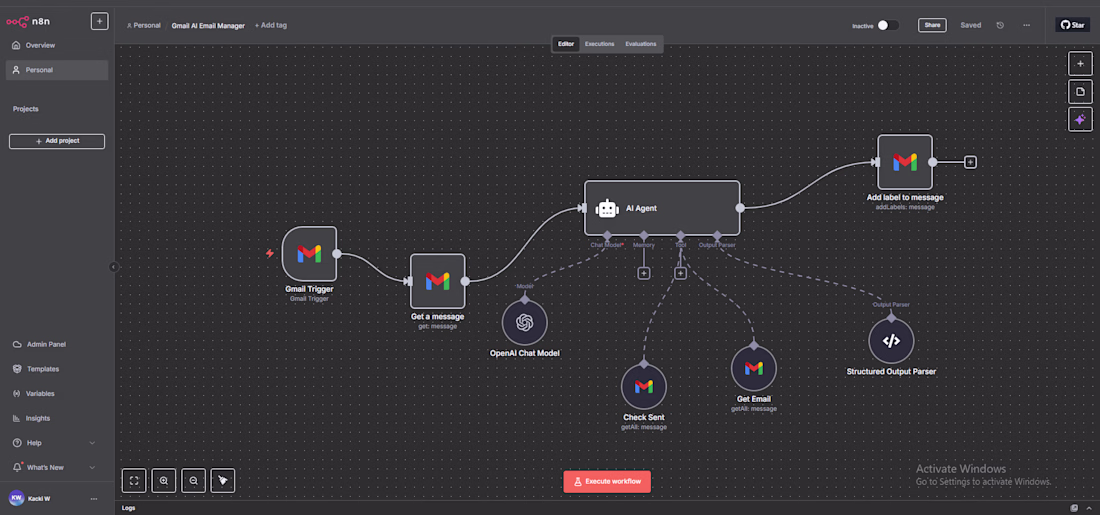This screenshot has height=515, width=1100.
Task: Click Add tag link
Action: 271,25
